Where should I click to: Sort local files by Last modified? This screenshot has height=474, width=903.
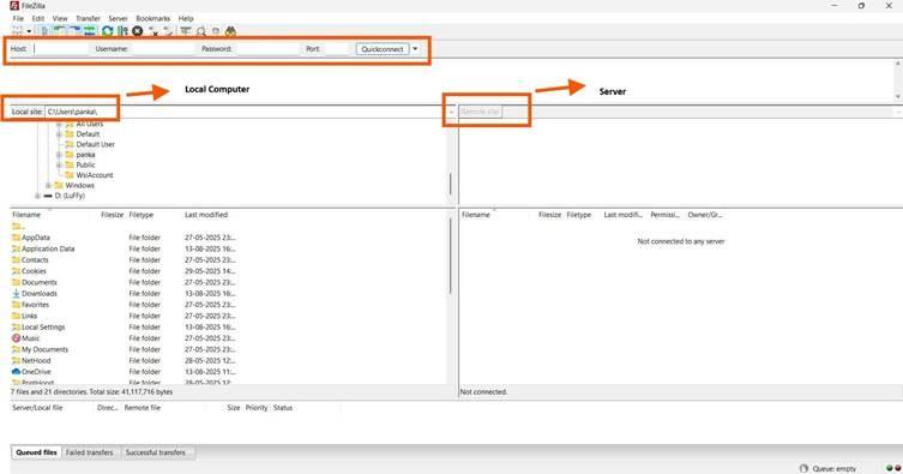coord(206,215)
